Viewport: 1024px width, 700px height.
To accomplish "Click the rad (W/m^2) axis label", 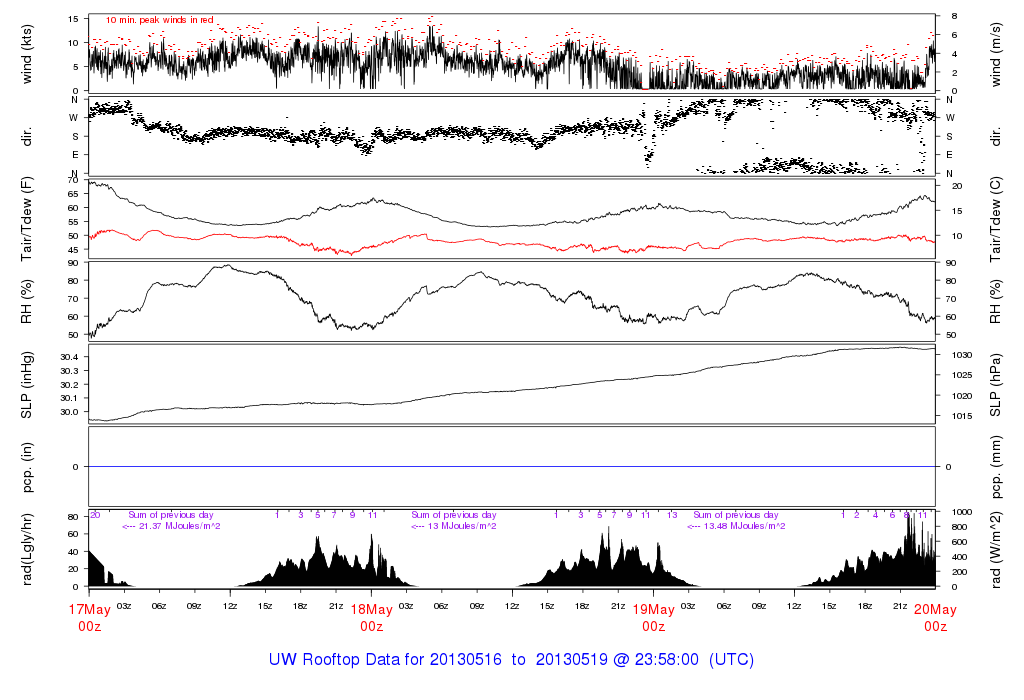I will pyautogui.click(x=998, y=549).
